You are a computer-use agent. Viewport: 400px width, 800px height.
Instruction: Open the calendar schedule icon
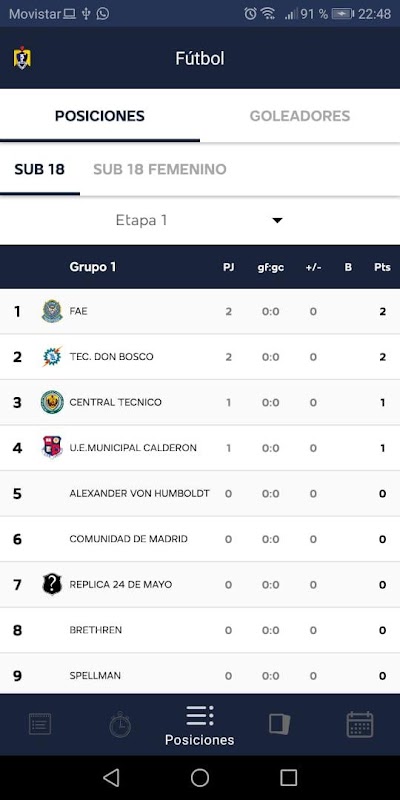pyautogui.click(x=360, y=724)
